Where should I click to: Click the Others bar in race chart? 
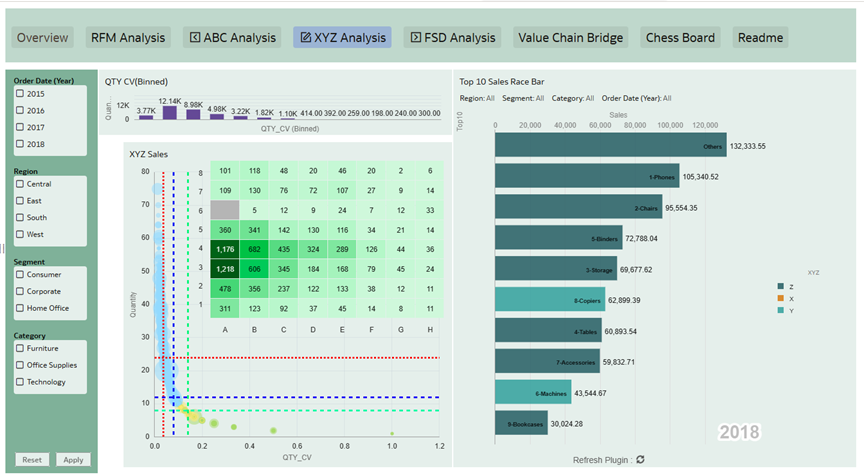point(611,145)
